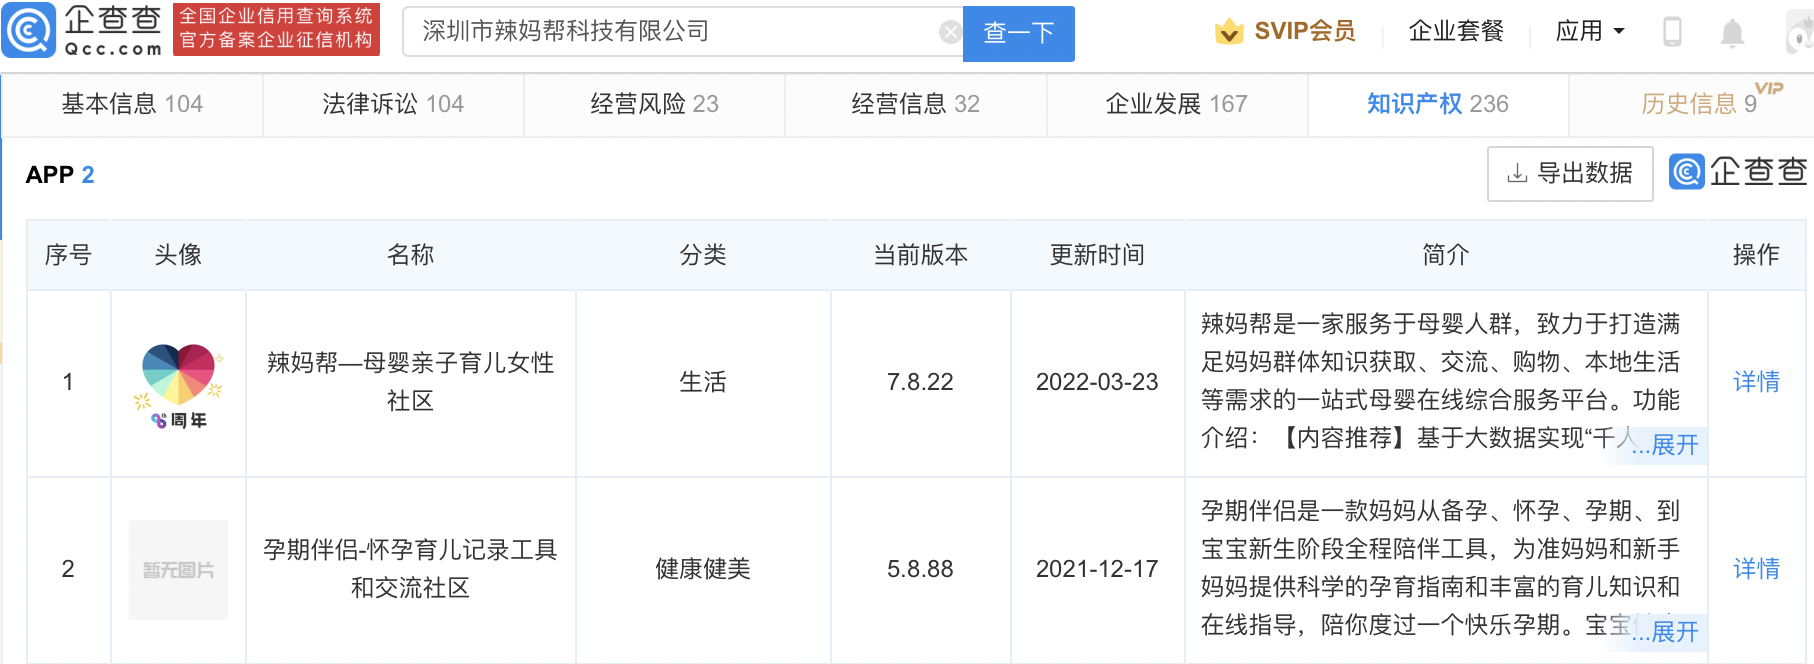Open 详情 for the 辣妈帮 app
The height and width of the screenshot is (664, 1814).
(1756, 382)
